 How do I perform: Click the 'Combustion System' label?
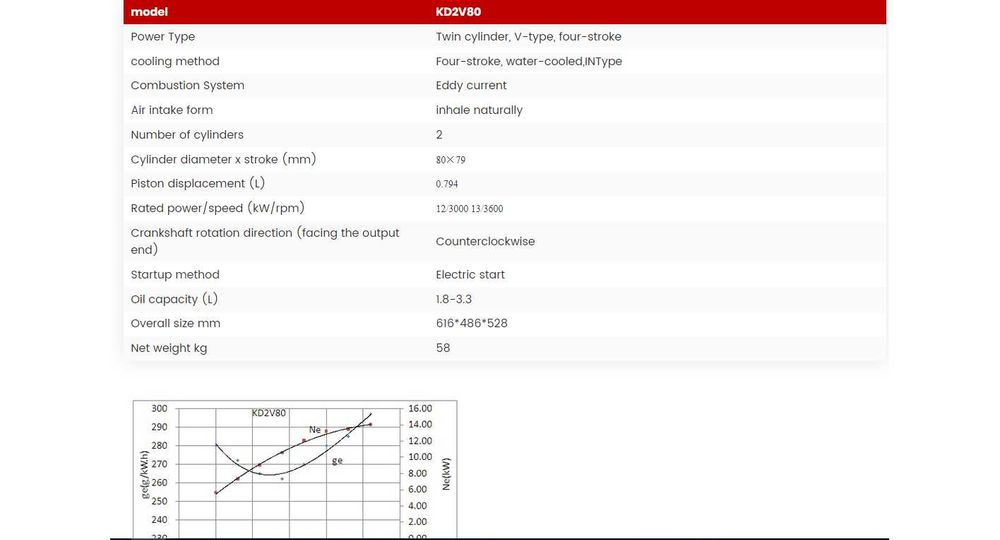pos(188,85)
